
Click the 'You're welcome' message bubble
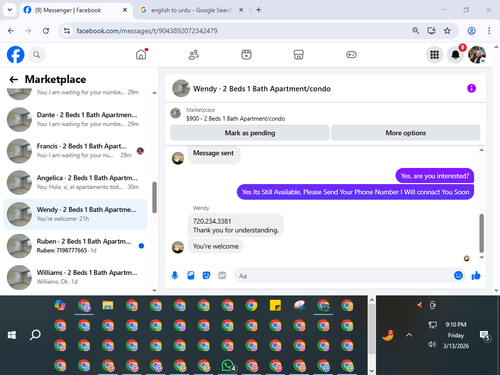(216, 246)
